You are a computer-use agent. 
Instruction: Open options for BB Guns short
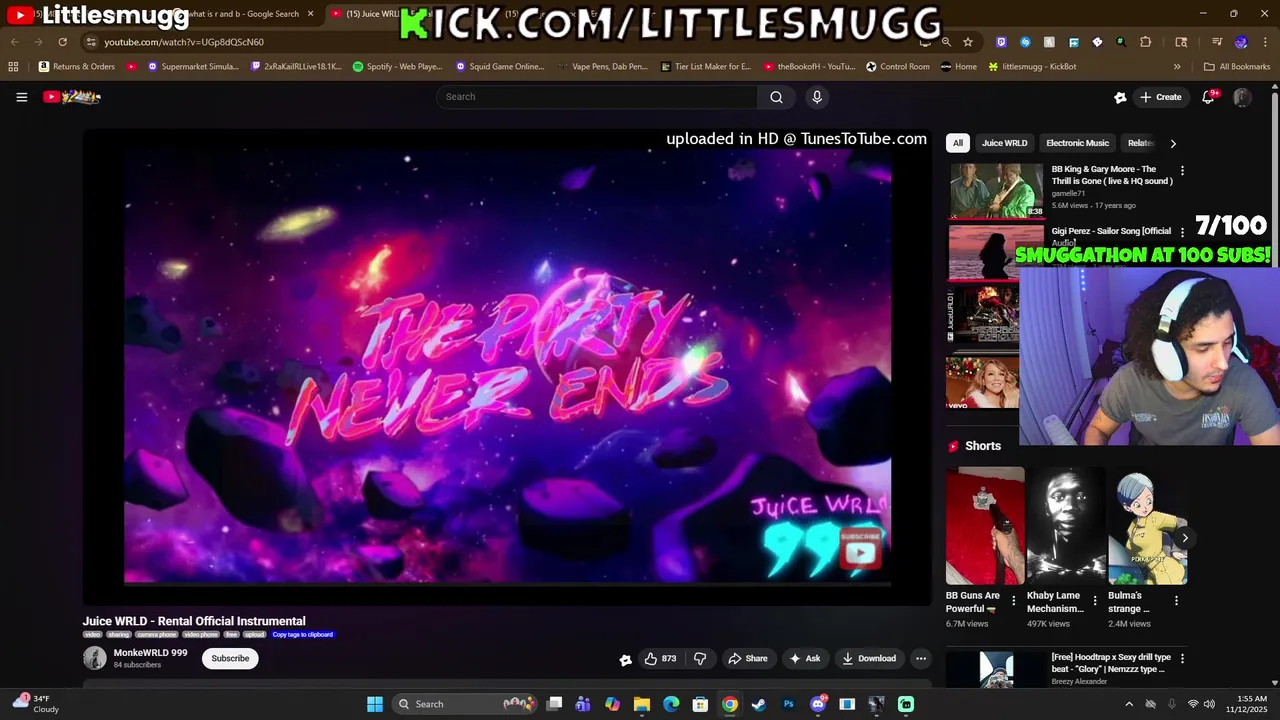[1013, 601]
